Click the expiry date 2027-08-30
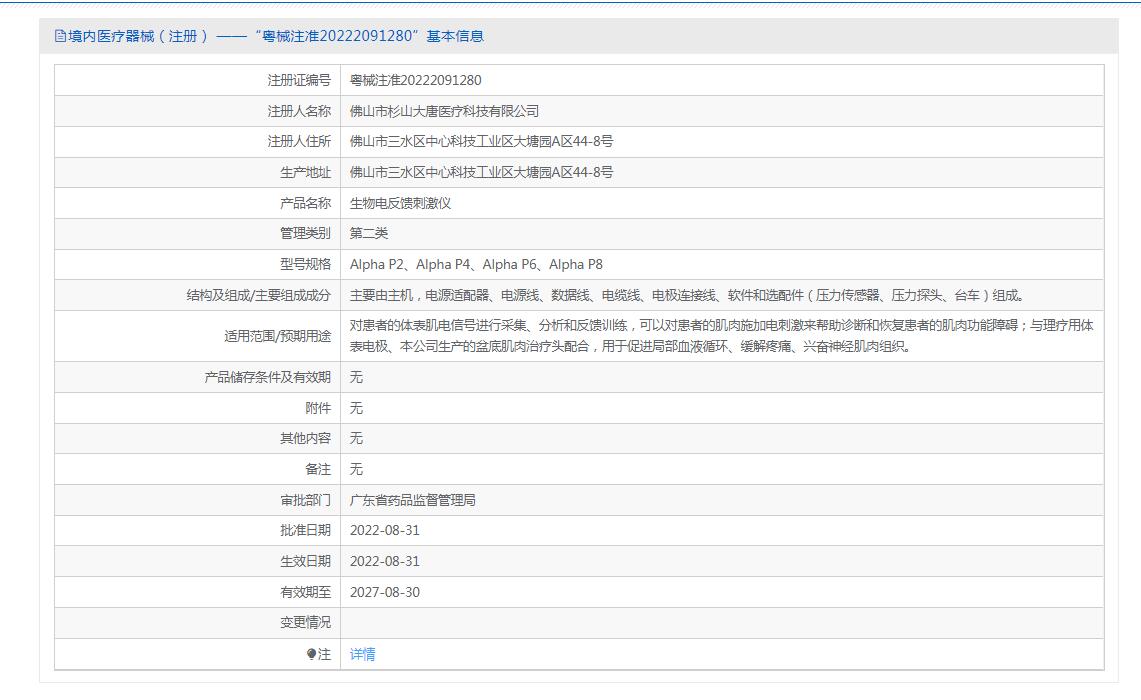Viewport: 1141px width, 700px height. (385, 592)
